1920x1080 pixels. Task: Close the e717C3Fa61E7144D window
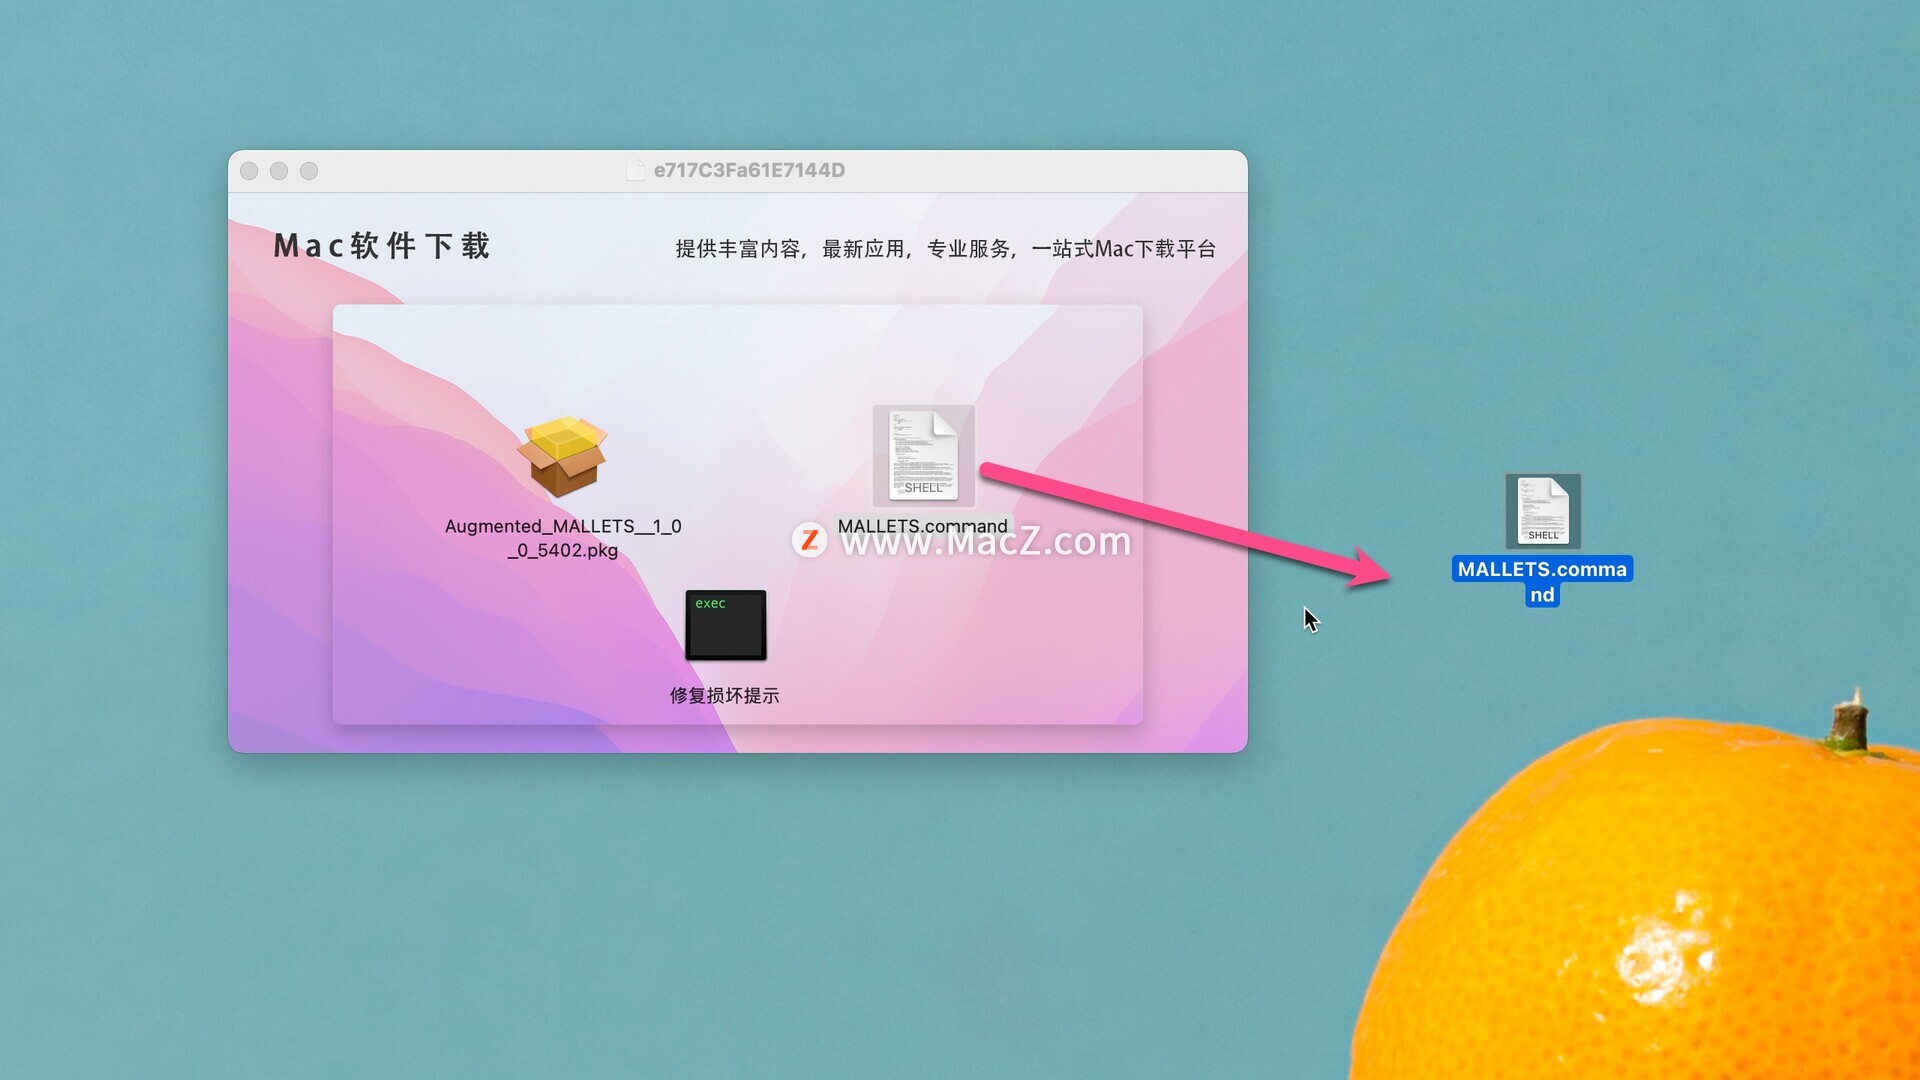[249, 171]
